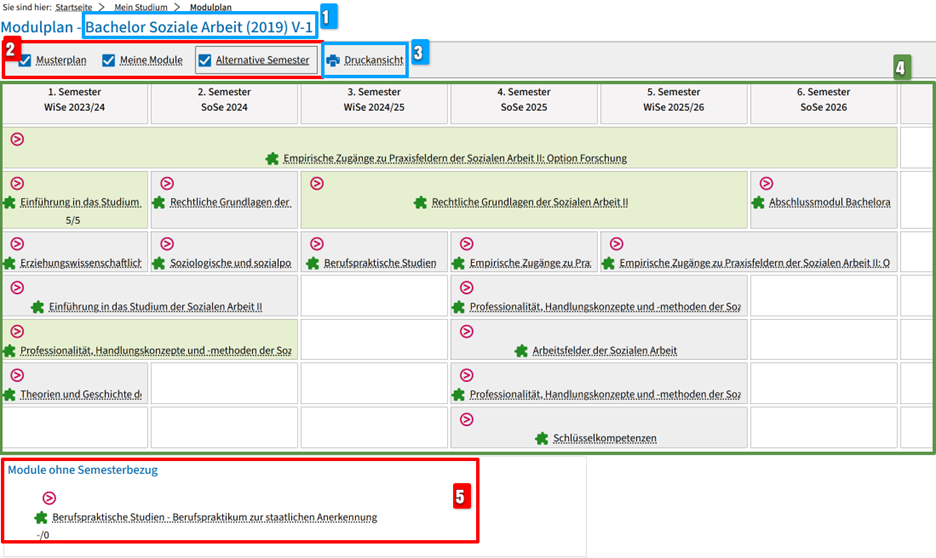The image size is (936, 558).
Task: Toggle the Meine Module checkbox
Action: 109,61
